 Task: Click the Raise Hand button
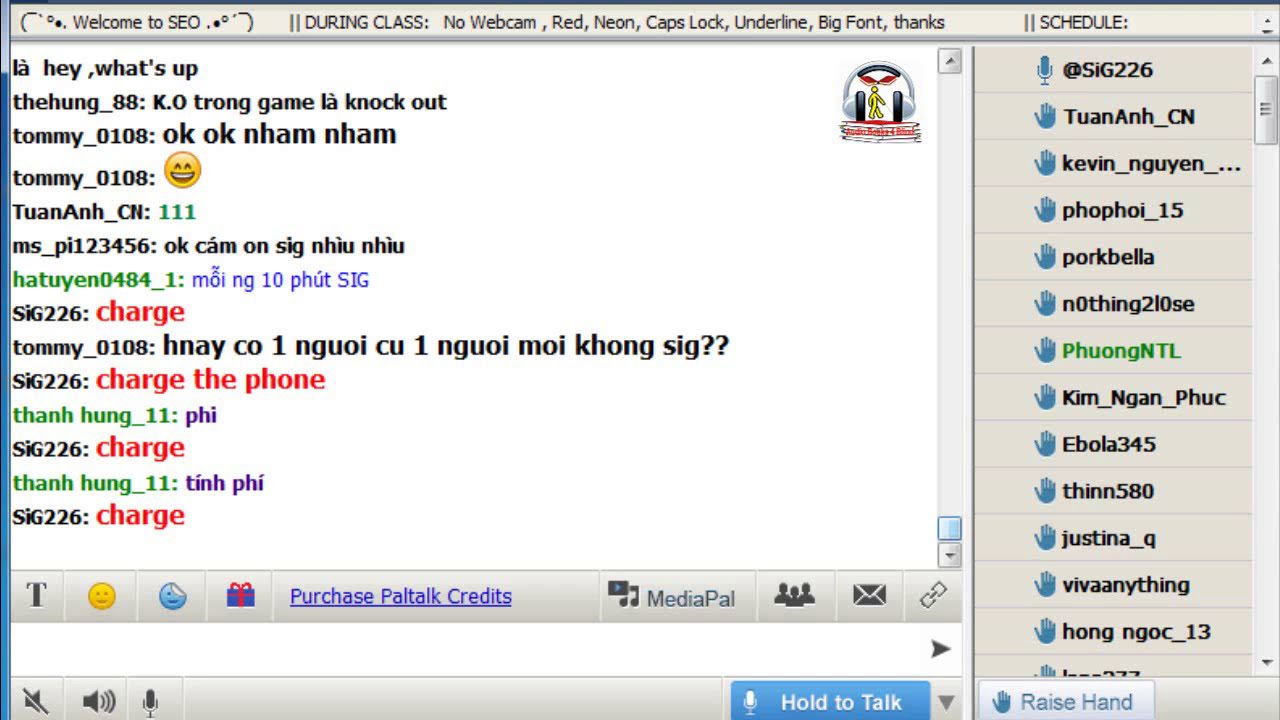tap(1064, 702)
